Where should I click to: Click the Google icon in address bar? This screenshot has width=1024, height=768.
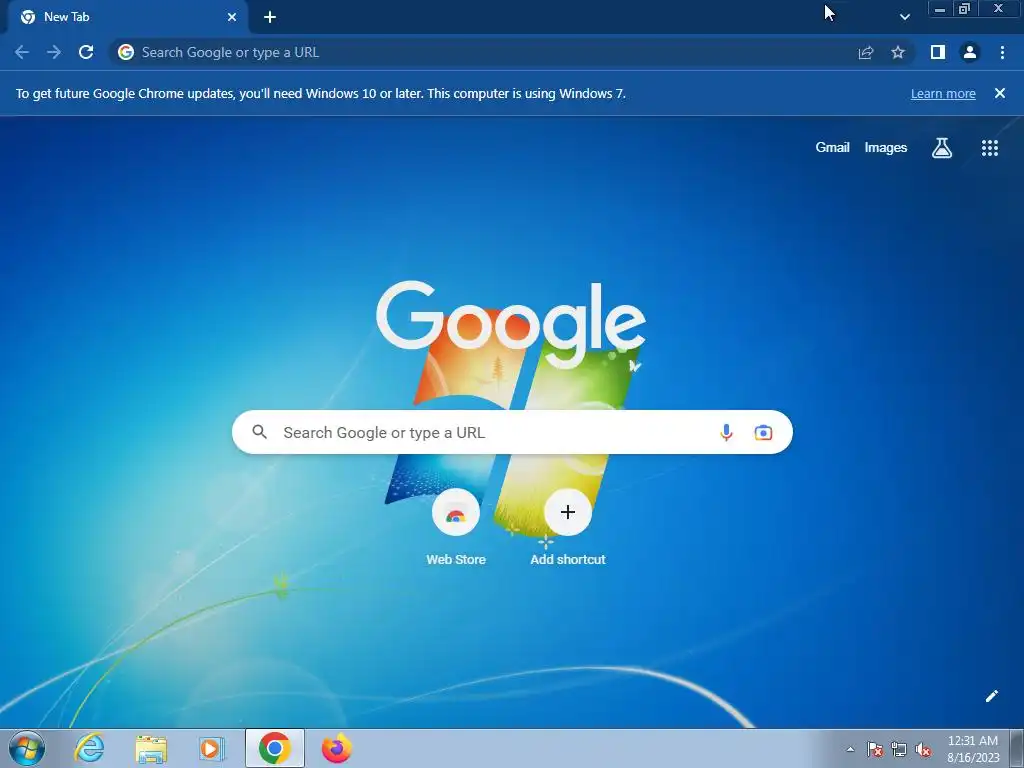[126, 52]
